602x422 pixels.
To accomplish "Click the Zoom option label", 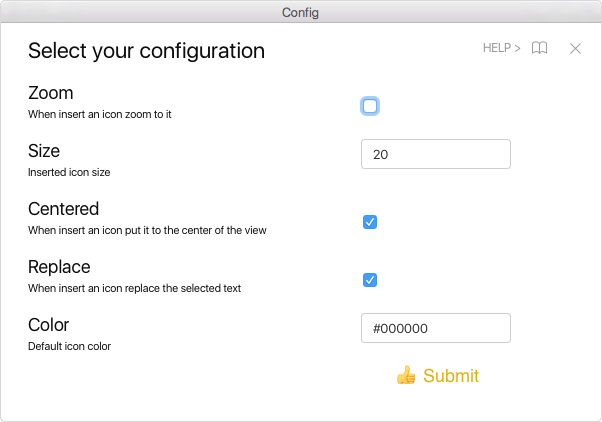I will (x=51, y=93).
